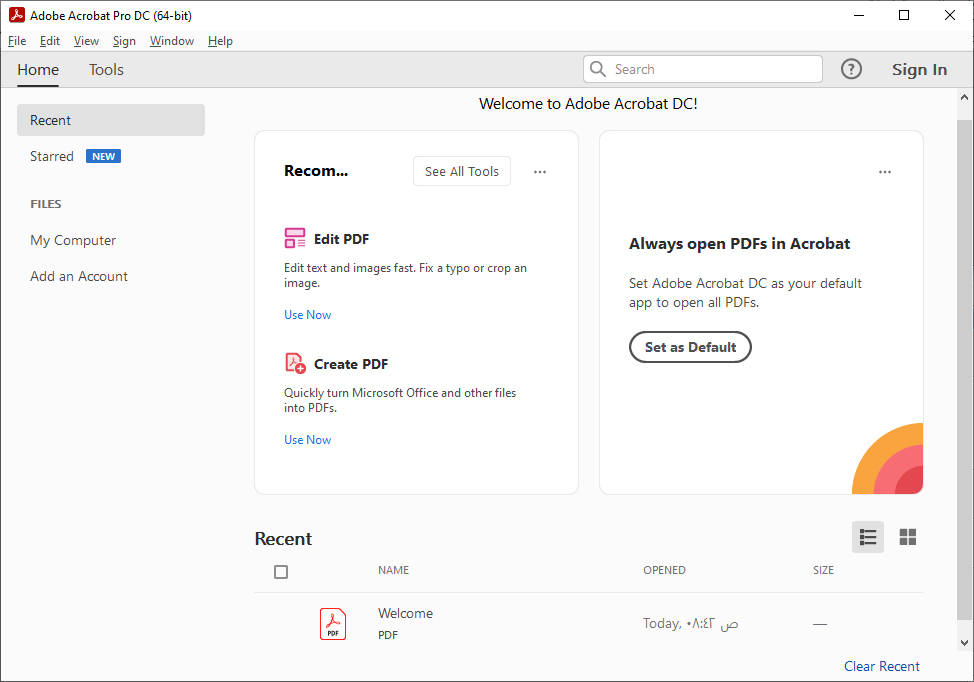Open Recommended tools card options menu

pyautogui.click(x=540, y=171)
